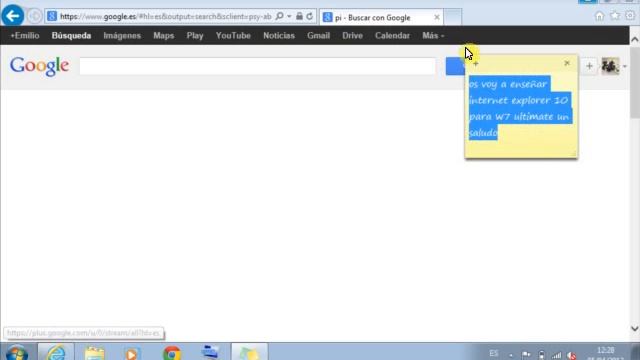
Task: Click the greyed Forward navigation button
Action: tap(34, 16)
